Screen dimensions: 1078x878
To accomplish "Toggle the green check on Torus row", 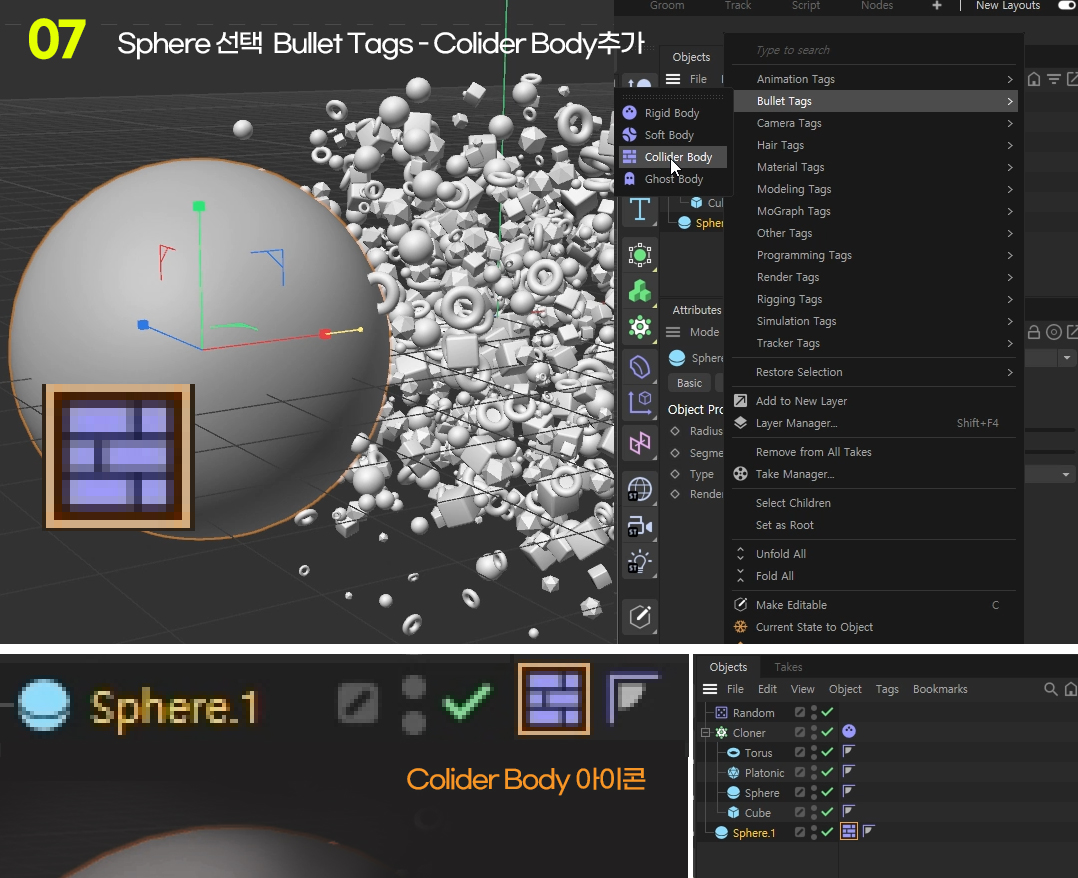I will tap(827, 751).
